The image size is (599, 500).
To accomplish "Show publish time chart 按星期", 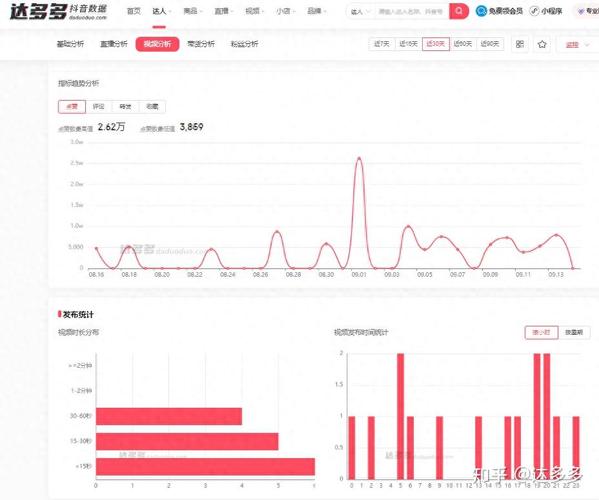I will point(574,332).
